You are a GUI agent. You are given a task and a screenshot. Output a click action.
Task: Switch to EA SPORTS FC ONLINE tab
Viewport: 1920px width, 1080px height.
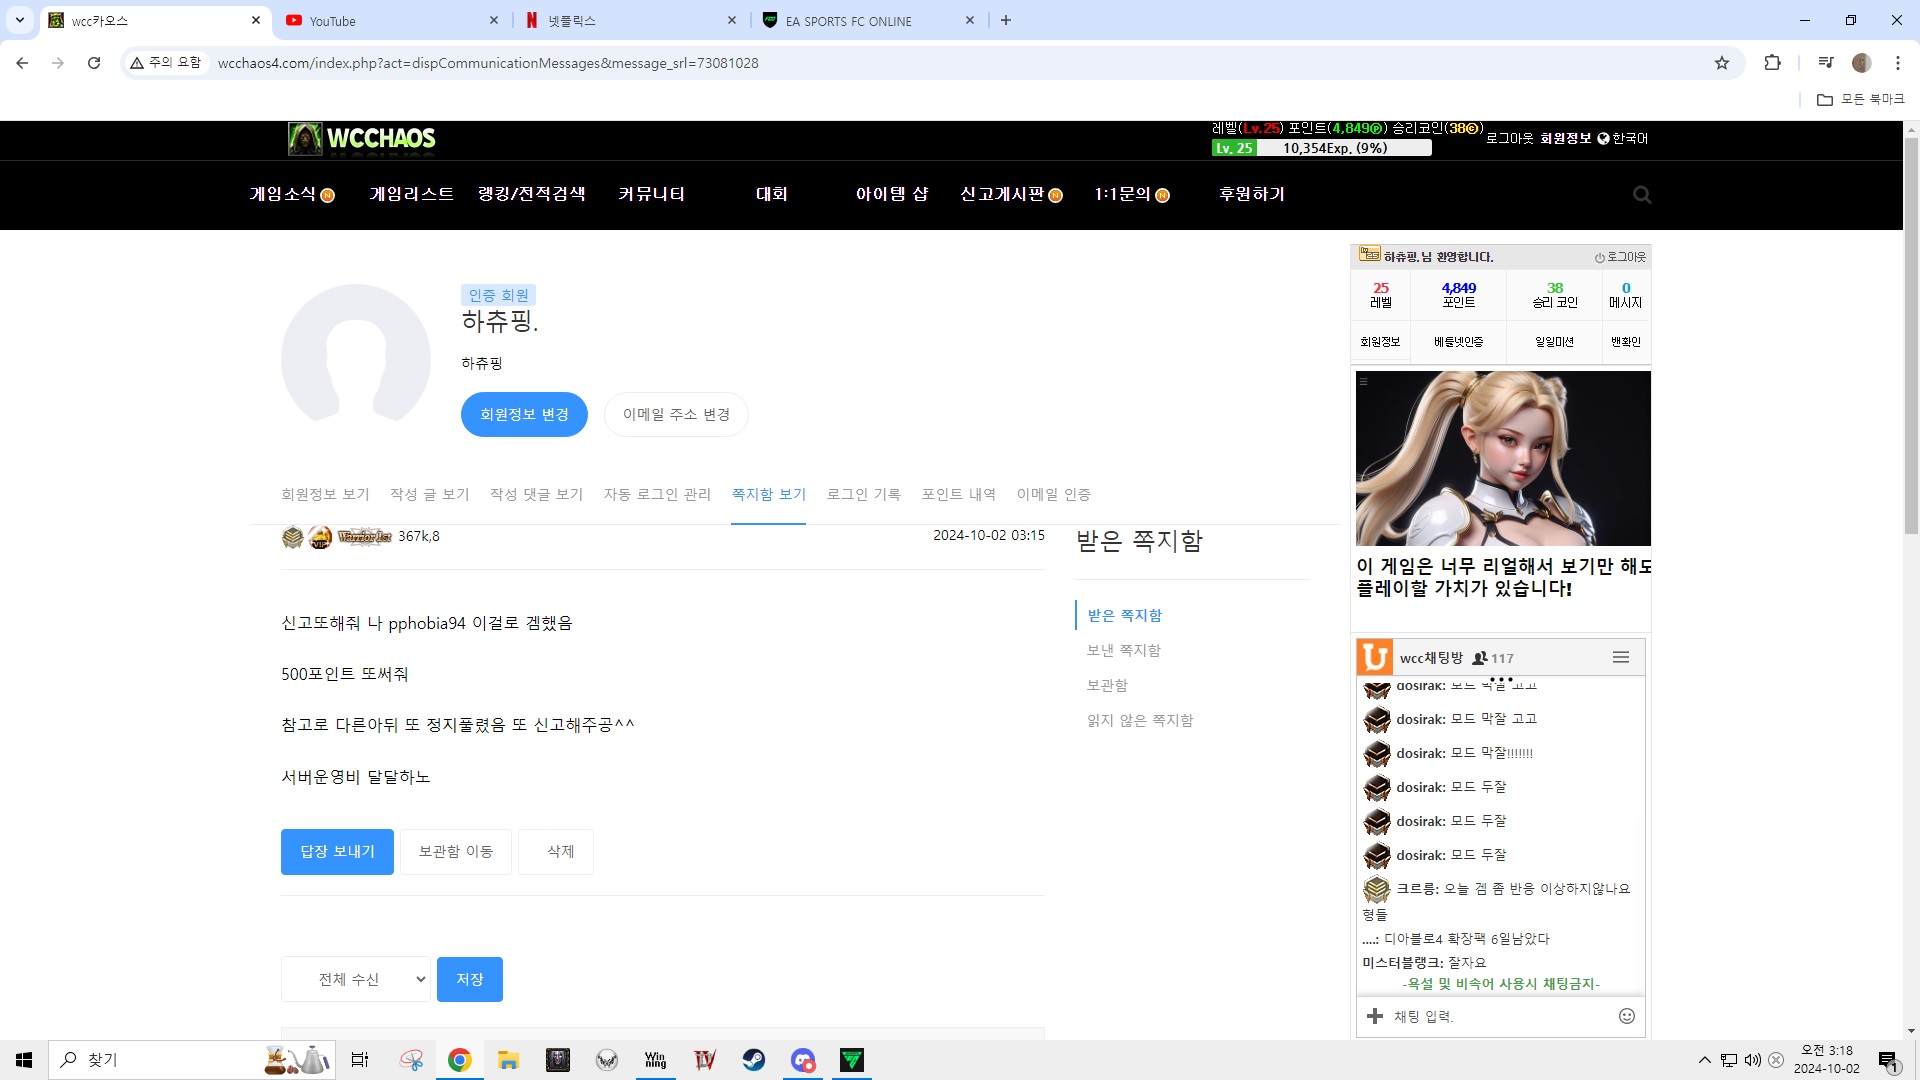868,20
